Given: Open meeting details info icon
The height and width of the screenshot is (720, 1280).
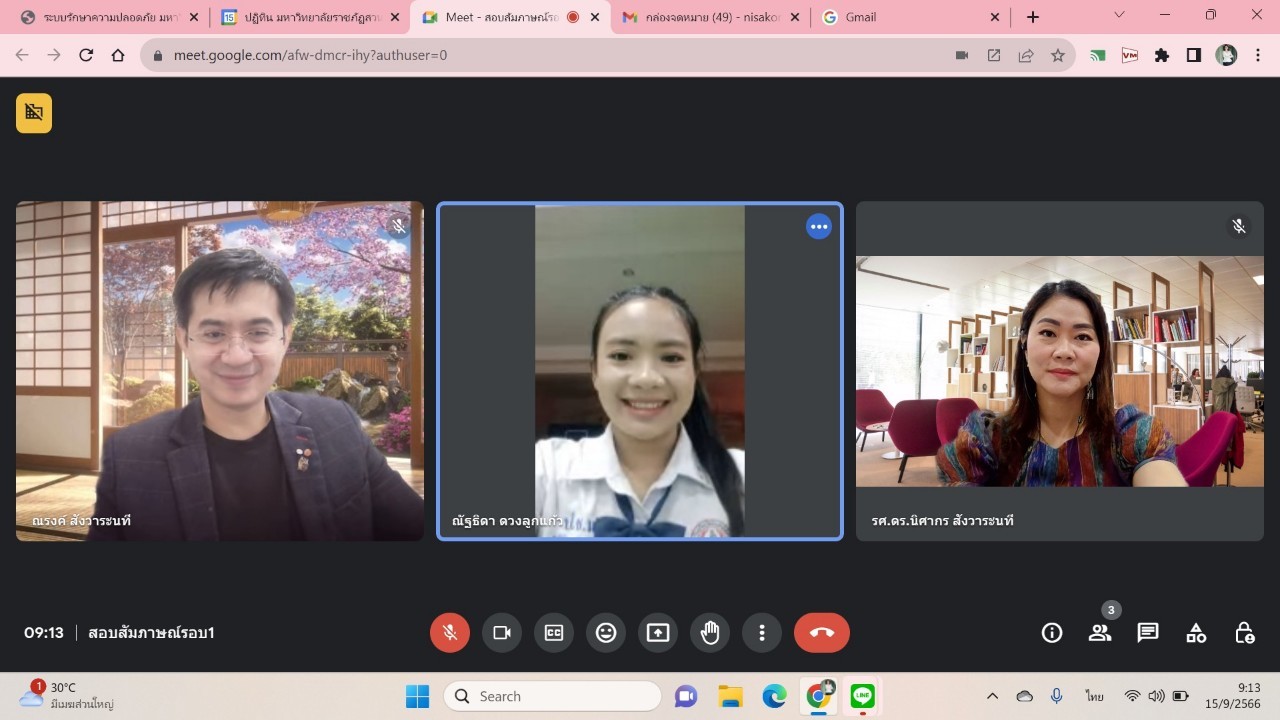Looking at the screenshot, I should pyautogui.click(x=1052, y=633).
